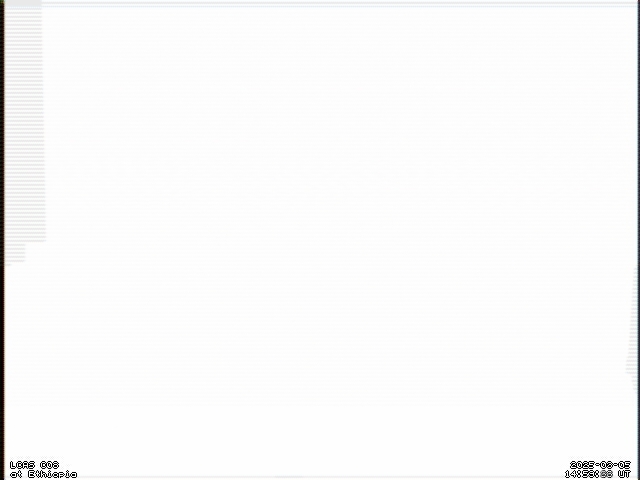640x480 pixels.
Task: Select the 2025-03-05 date stamp
Action: [x=600, y=465]
